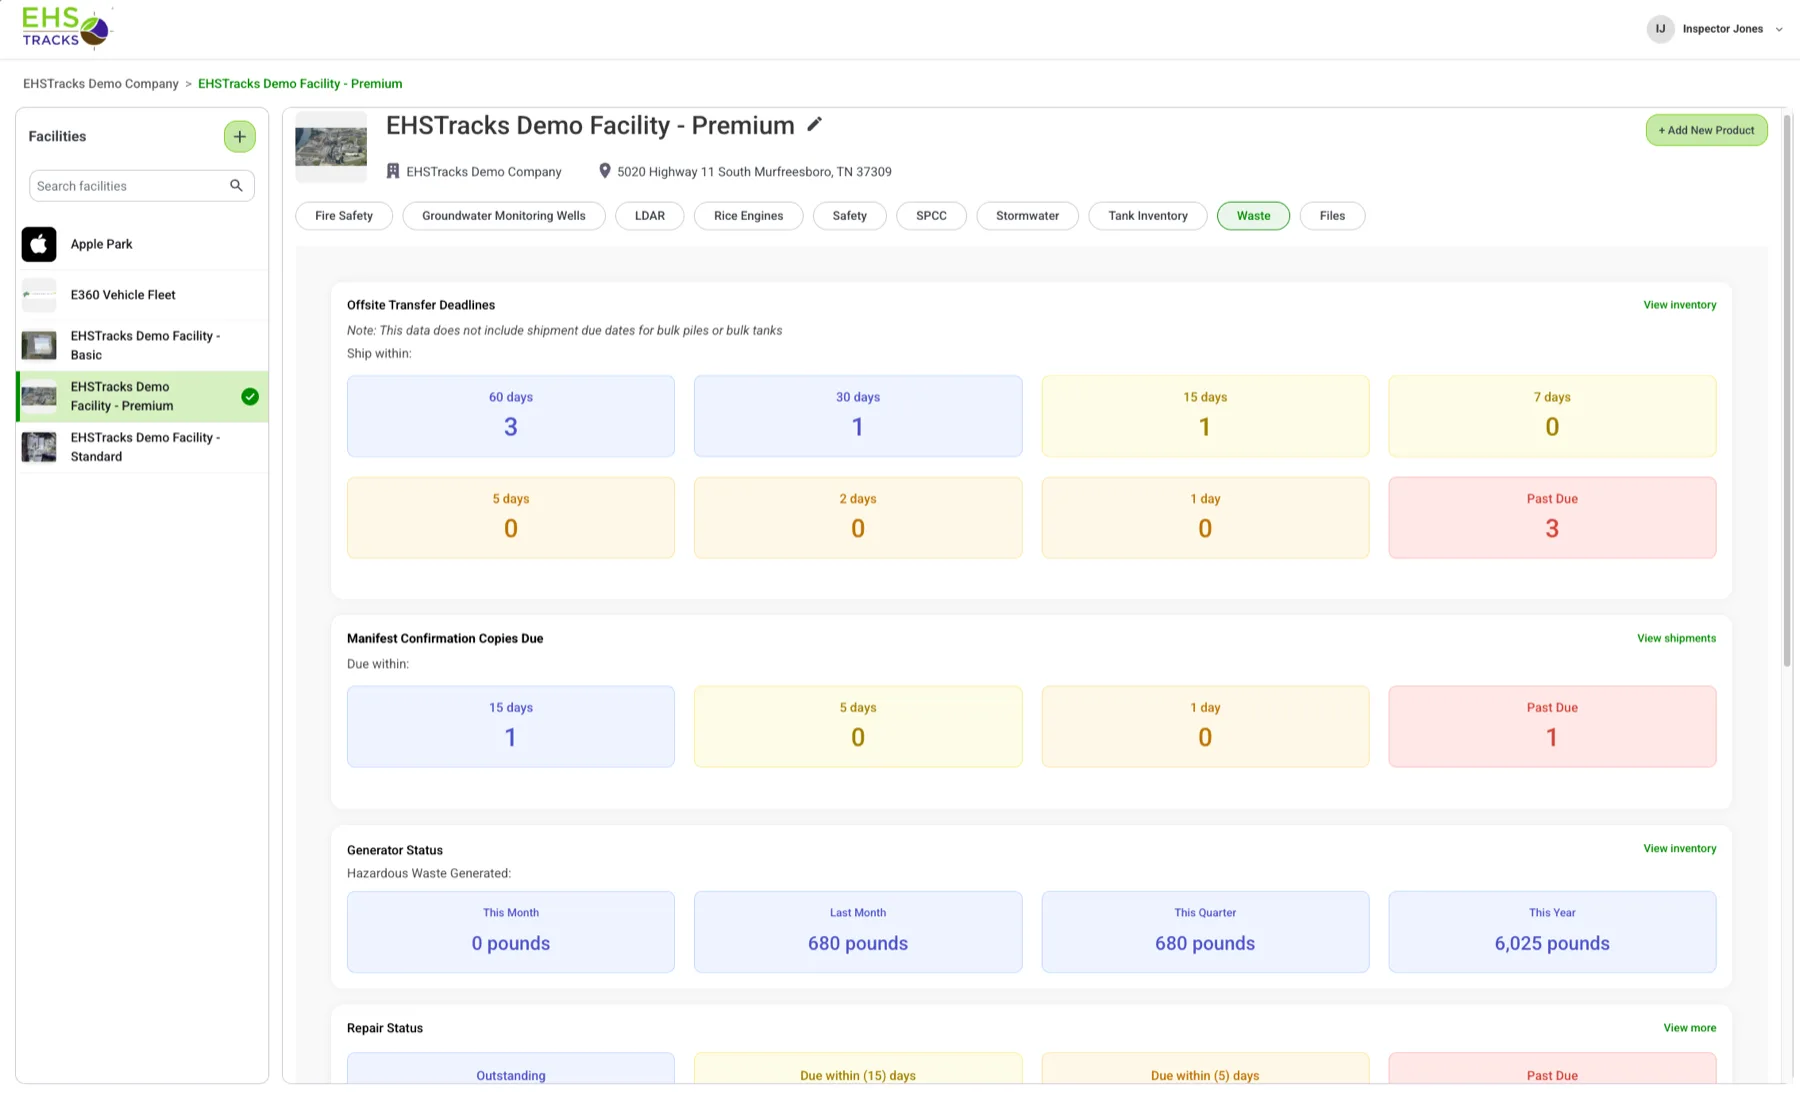Click the Due within (5) days repair card

click(x=1205, y=1068)
